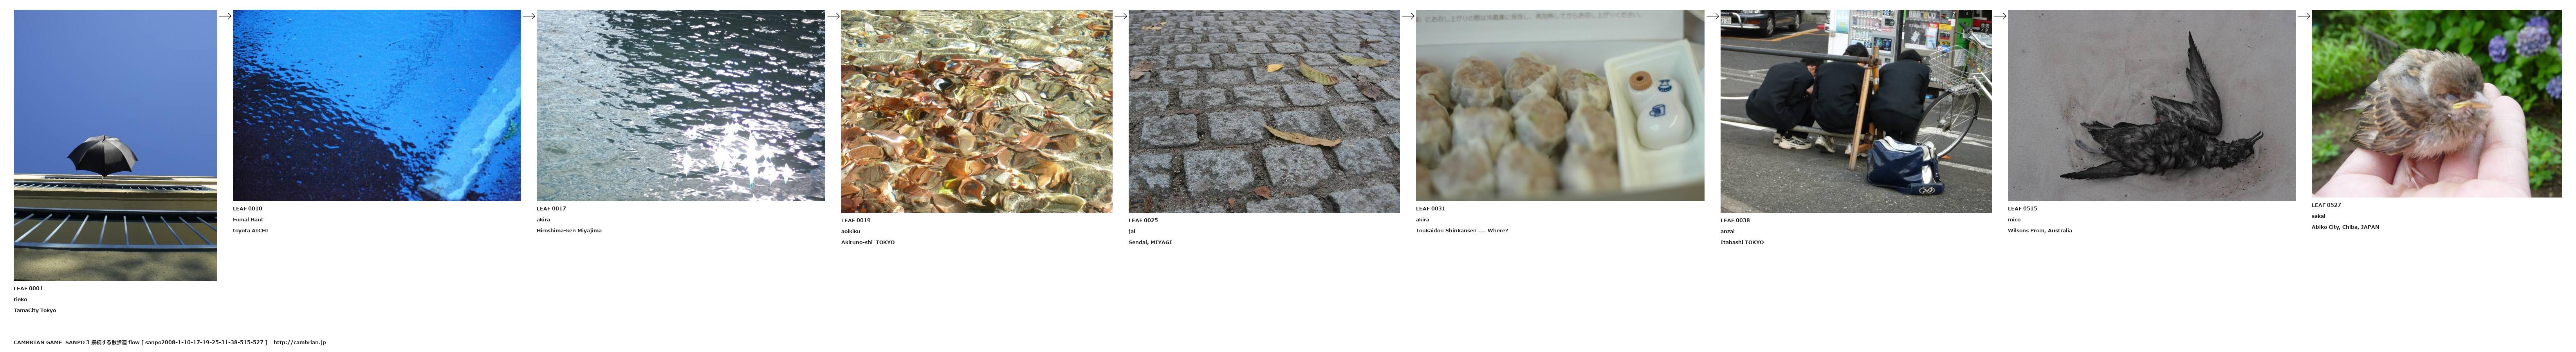Click the arrow after the cobblestone photo
This screenshot has width=2576, height=352.
tap(1408, 16)
